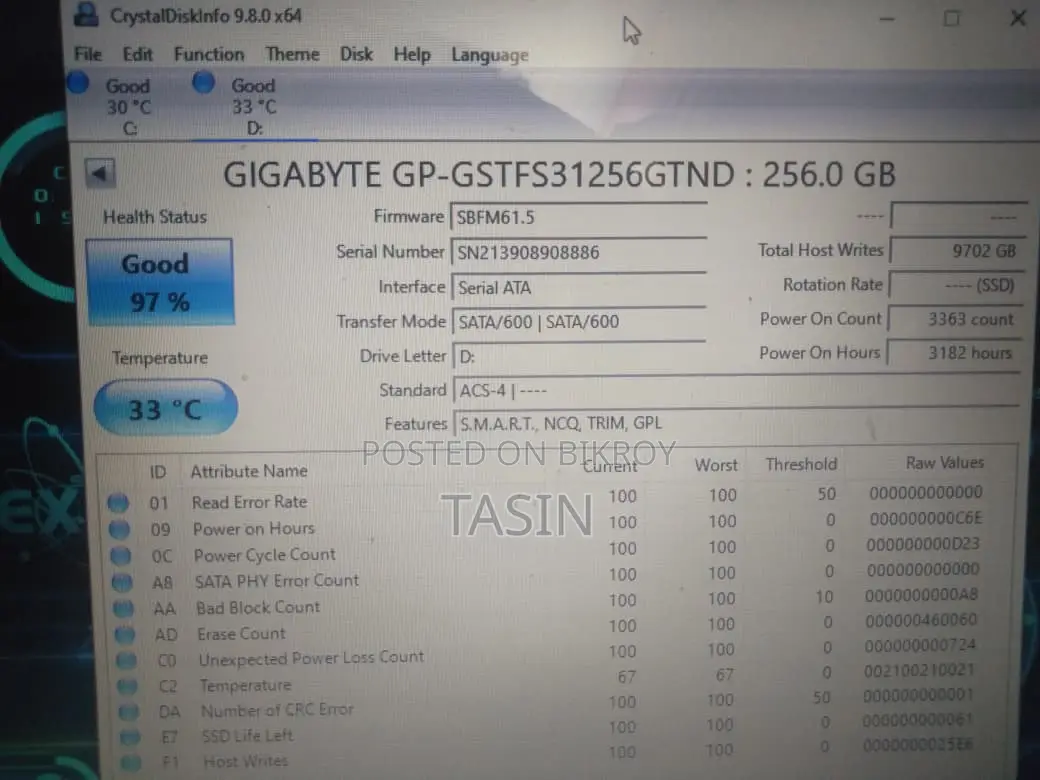Click the status dot for Power Cycle Count

click(121, 555)
